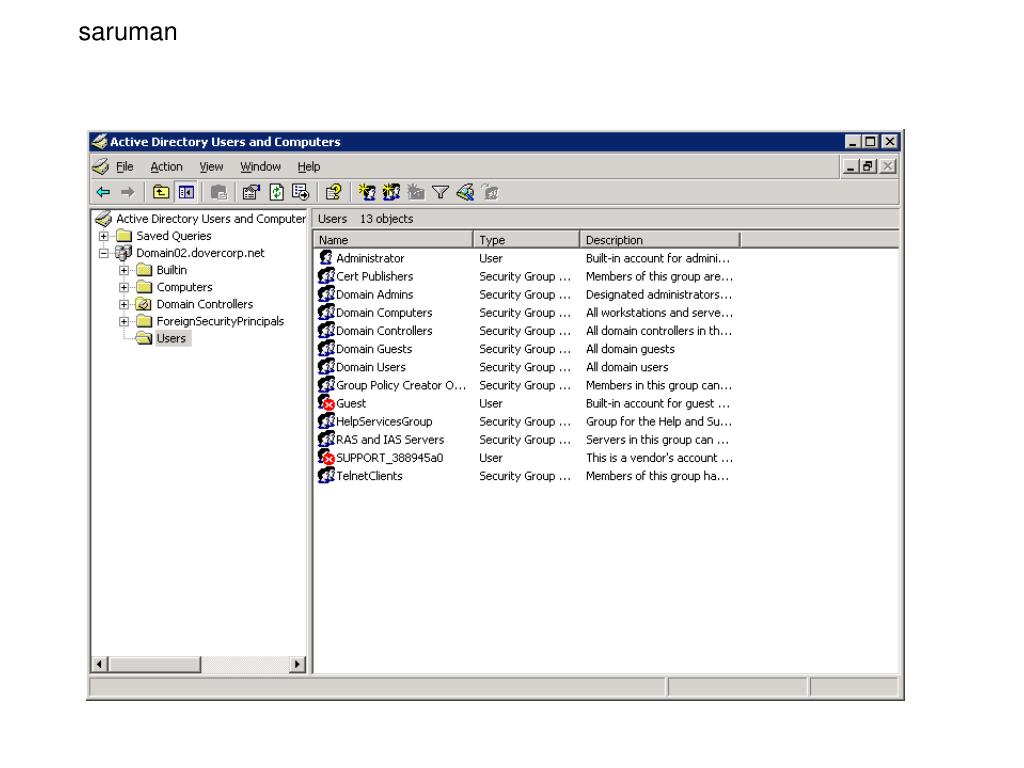Click the Filter options funnel icon
Screen dimensions: 1024x768
[x=441, y=192]
